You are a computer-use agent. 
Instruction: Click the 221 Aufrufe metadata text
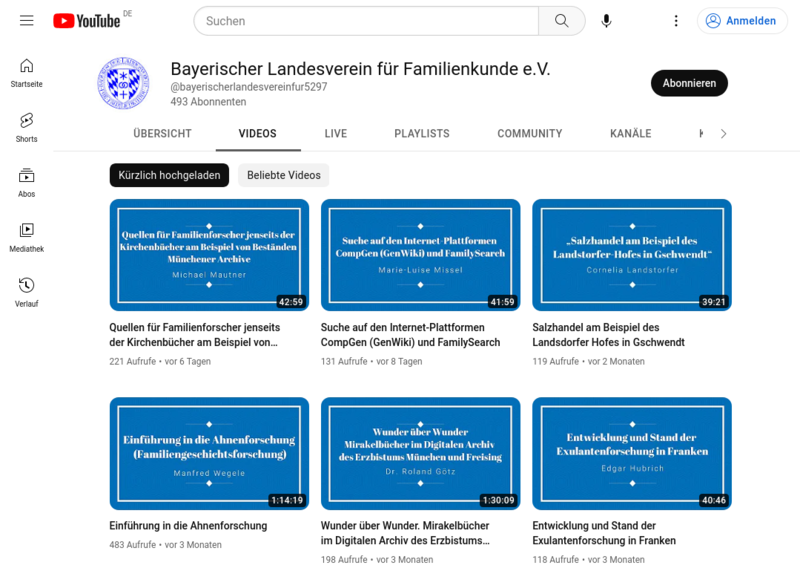[133, 361]
